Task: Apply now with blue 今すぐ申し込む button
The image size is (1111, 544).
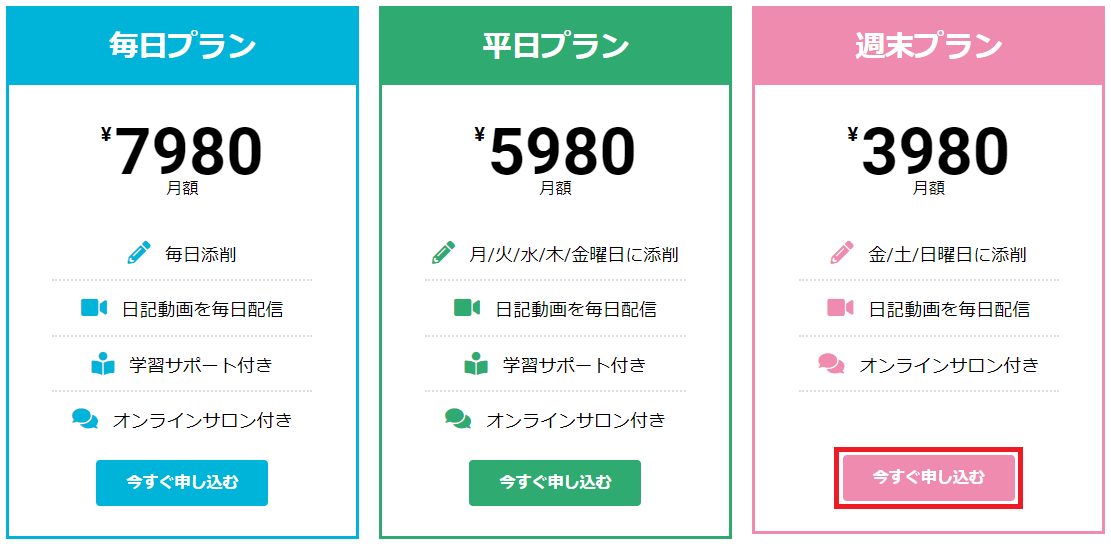Action: 182,483
